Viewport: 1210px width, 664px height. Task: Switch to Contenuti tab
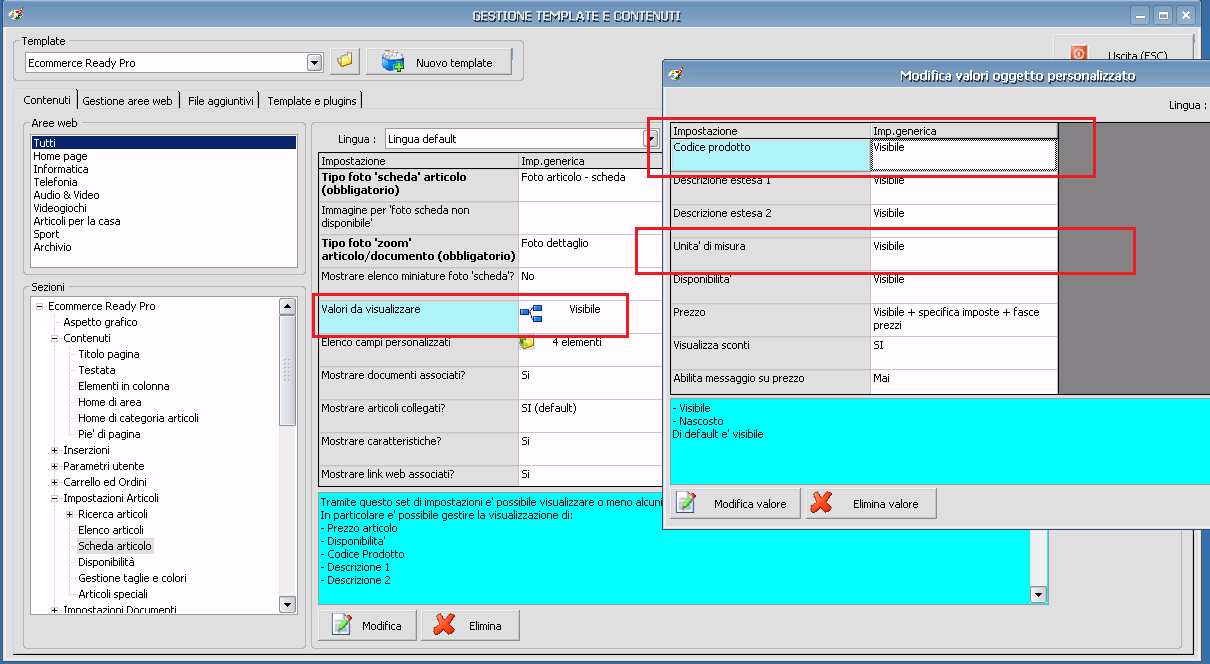coord(47,100)
